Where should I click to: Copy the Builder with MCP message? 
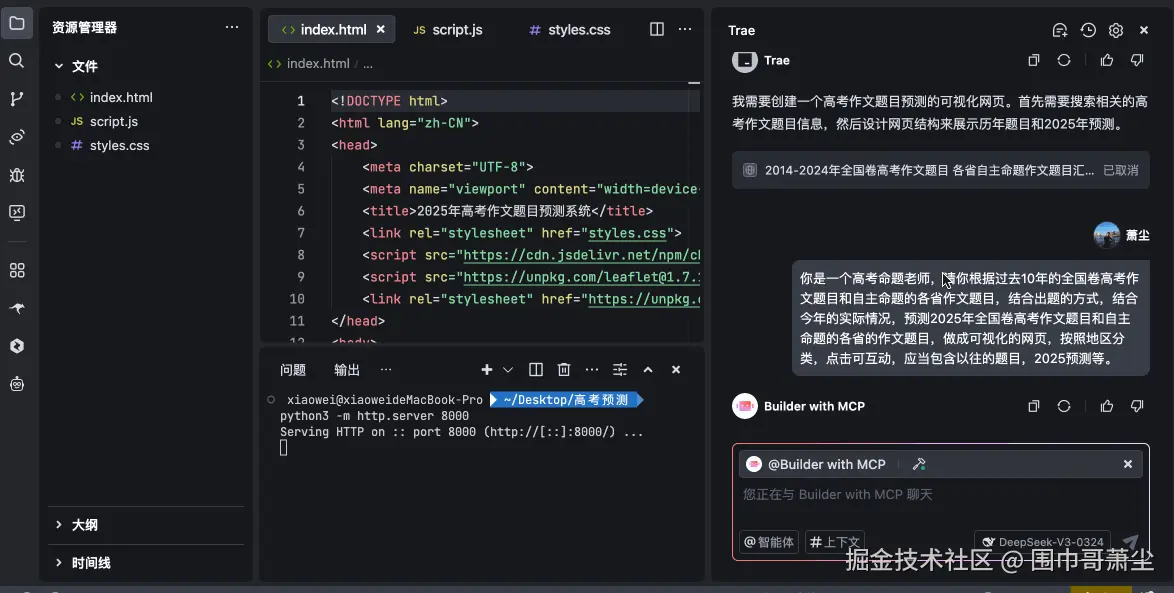pyautogui.click(x=1034, y=406)
